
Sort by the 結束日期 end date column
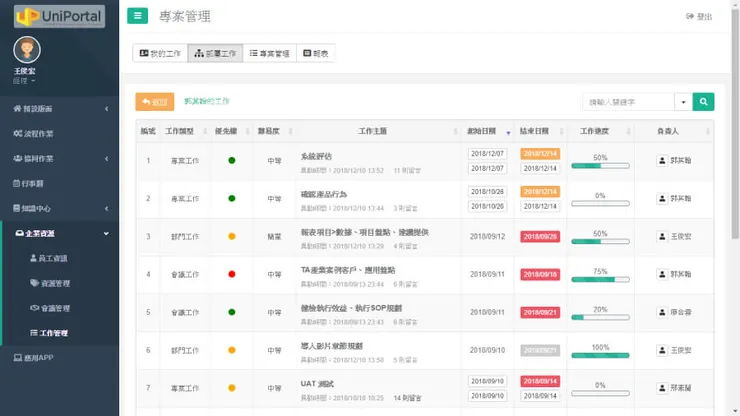click(540, 131)
